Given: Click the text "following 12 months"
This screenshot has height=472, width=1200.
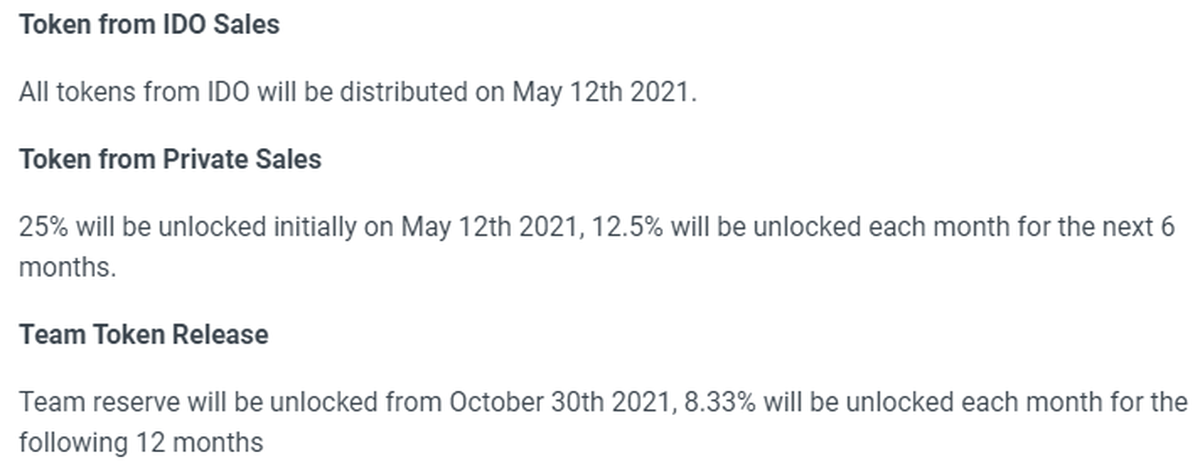Looking at the screenshot, I should pyautogui.click(x=141, y=441).
